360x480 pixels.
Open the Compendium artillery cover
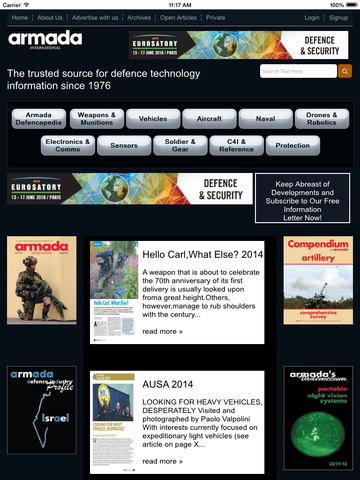(318, 280)
